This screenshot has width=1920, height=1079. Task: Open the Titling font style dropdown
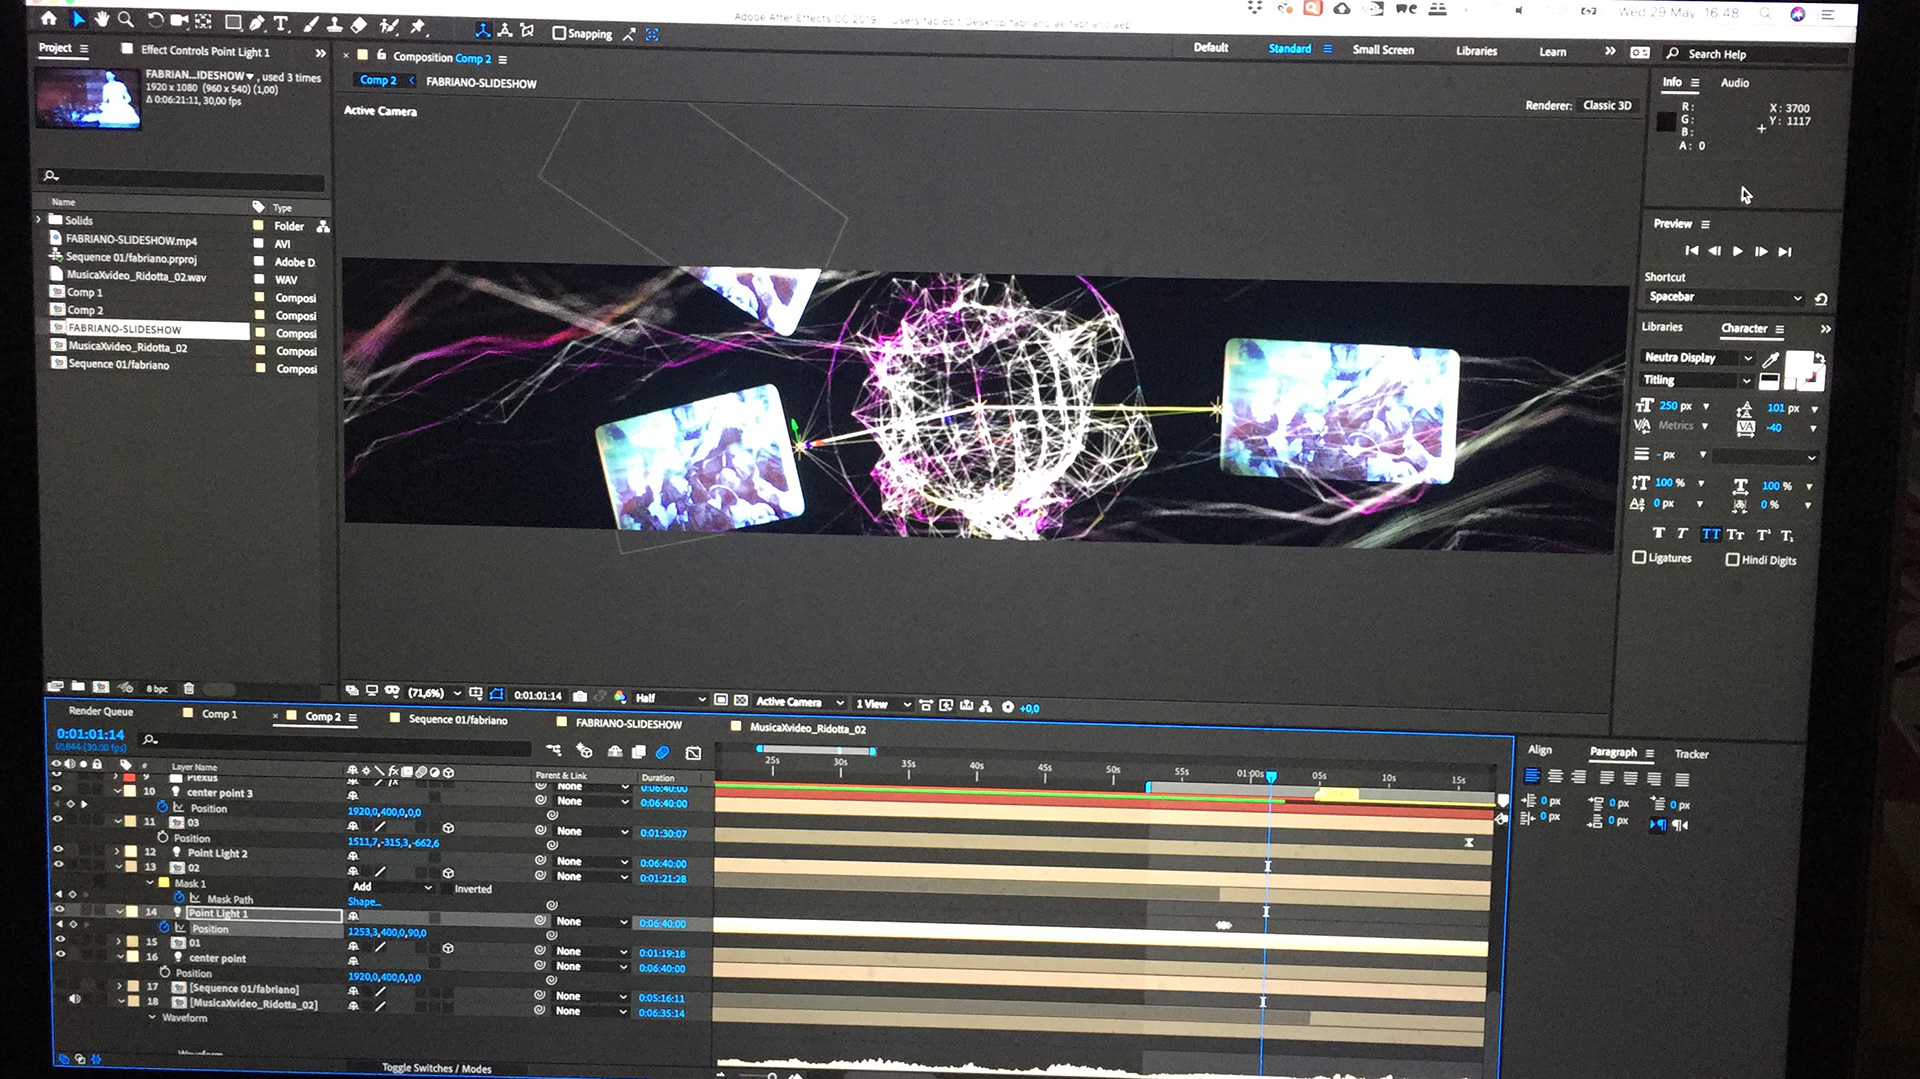point(1697,380)
